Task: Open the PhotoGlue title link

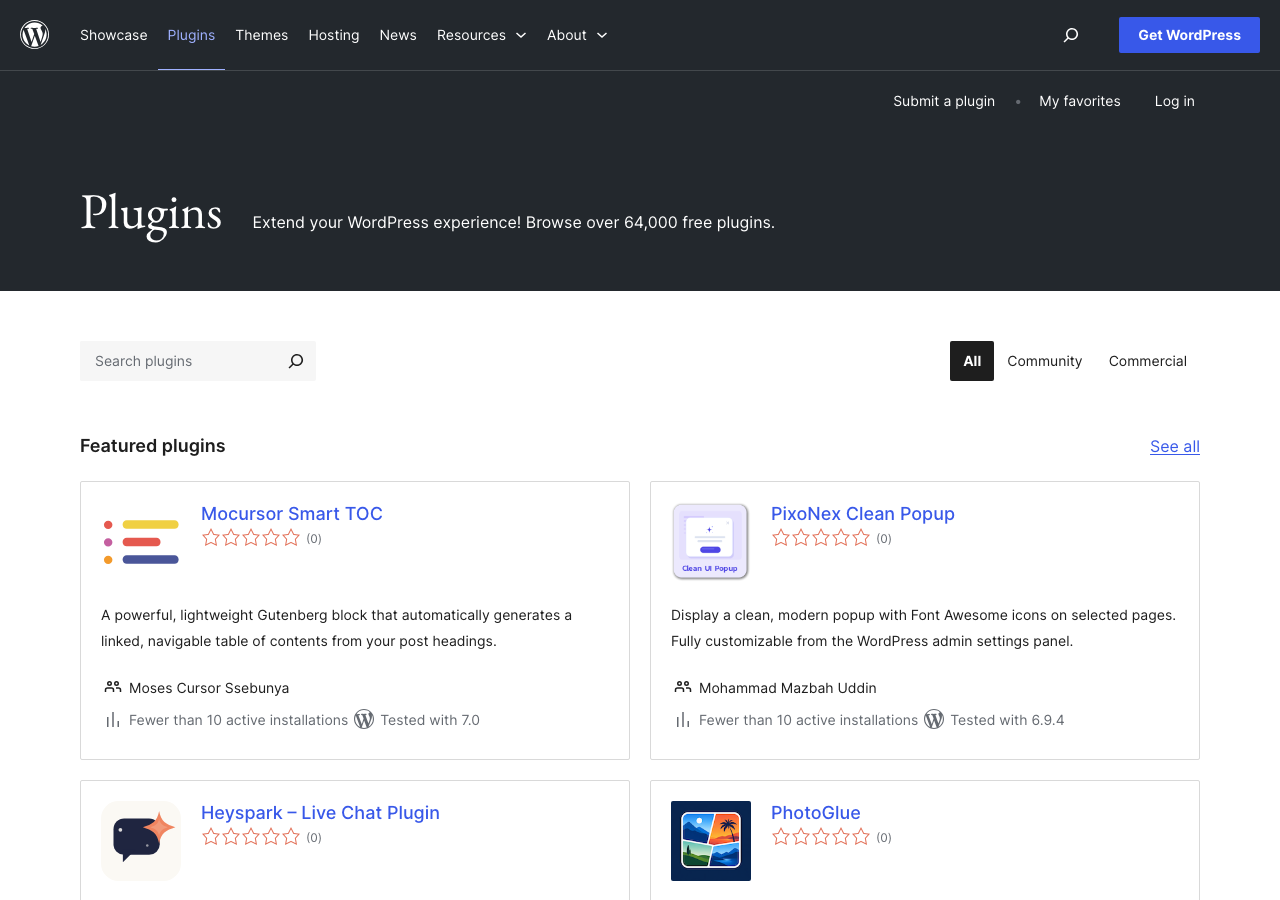Action: point(816,812)
